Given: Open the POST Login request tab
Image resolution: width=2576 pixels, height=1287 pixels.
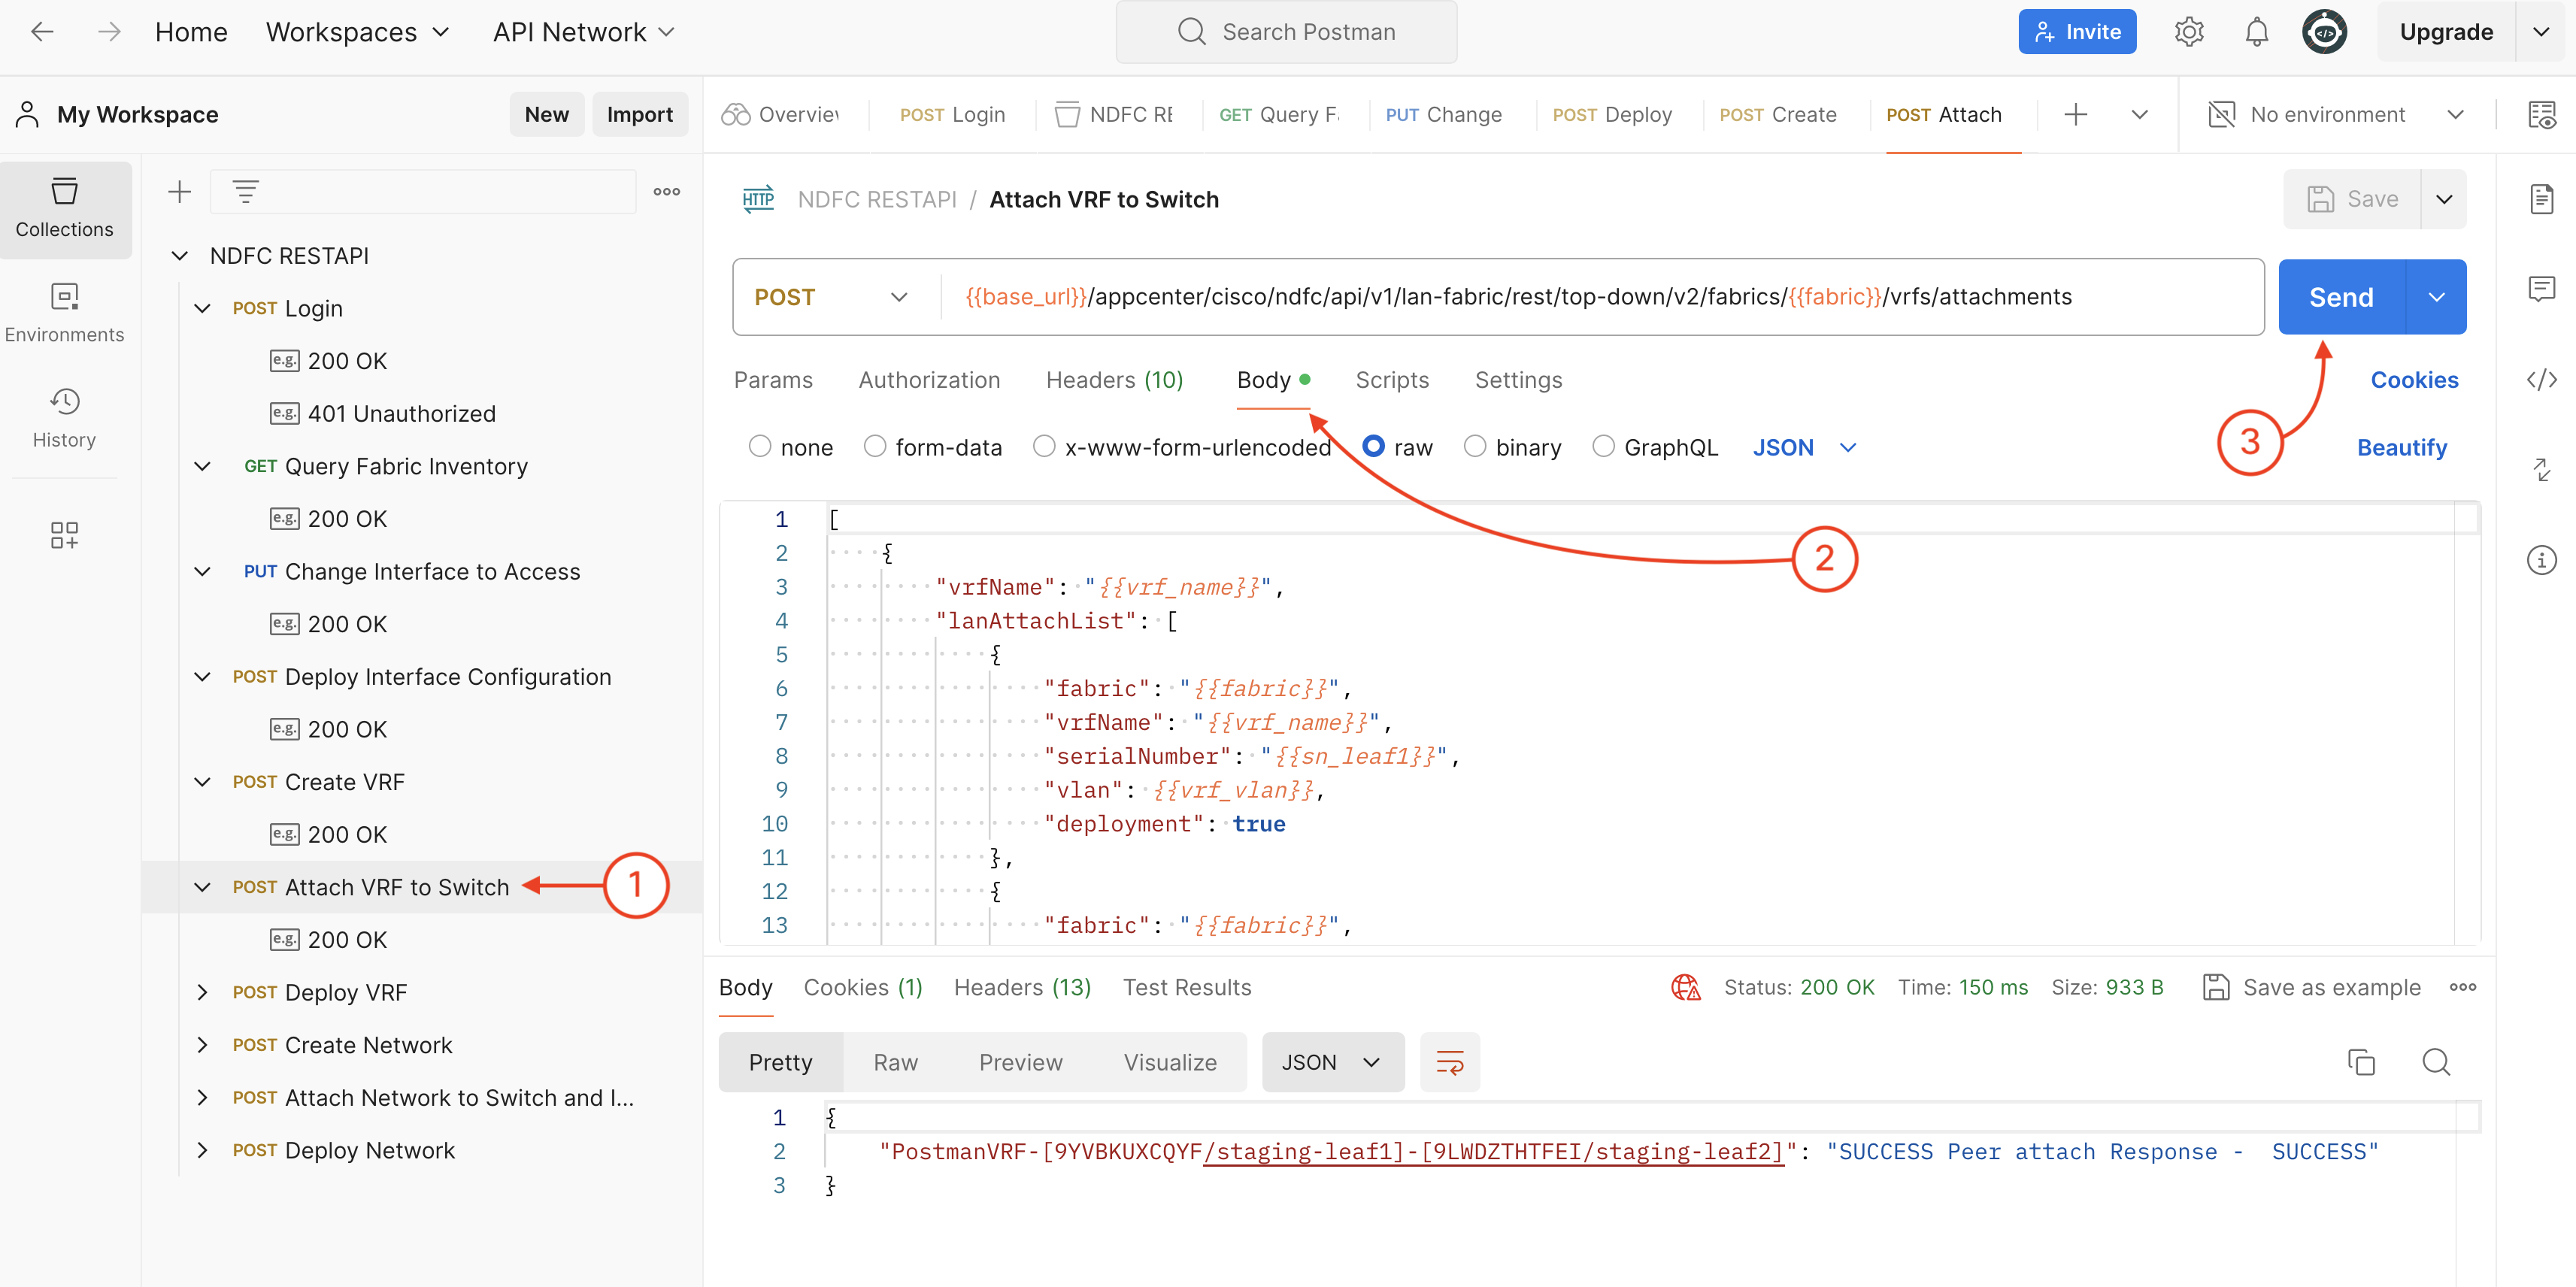Looking at the screenshot, I should [x=952, y=114].
